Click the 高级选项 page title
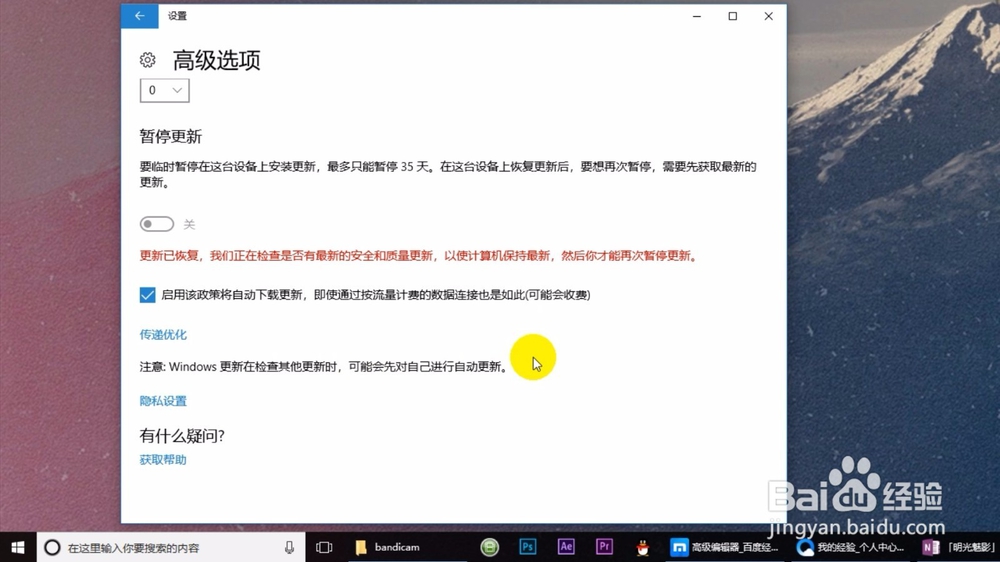Image resolution: width=1000 pixels, height=562 pixels. tap(217, 61)
